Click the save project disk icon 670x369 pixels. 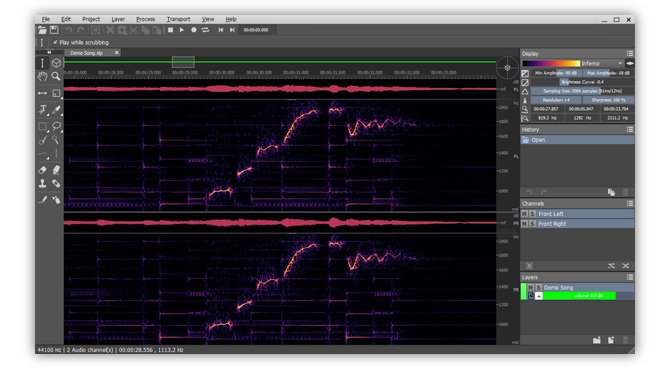coord(54,30)
